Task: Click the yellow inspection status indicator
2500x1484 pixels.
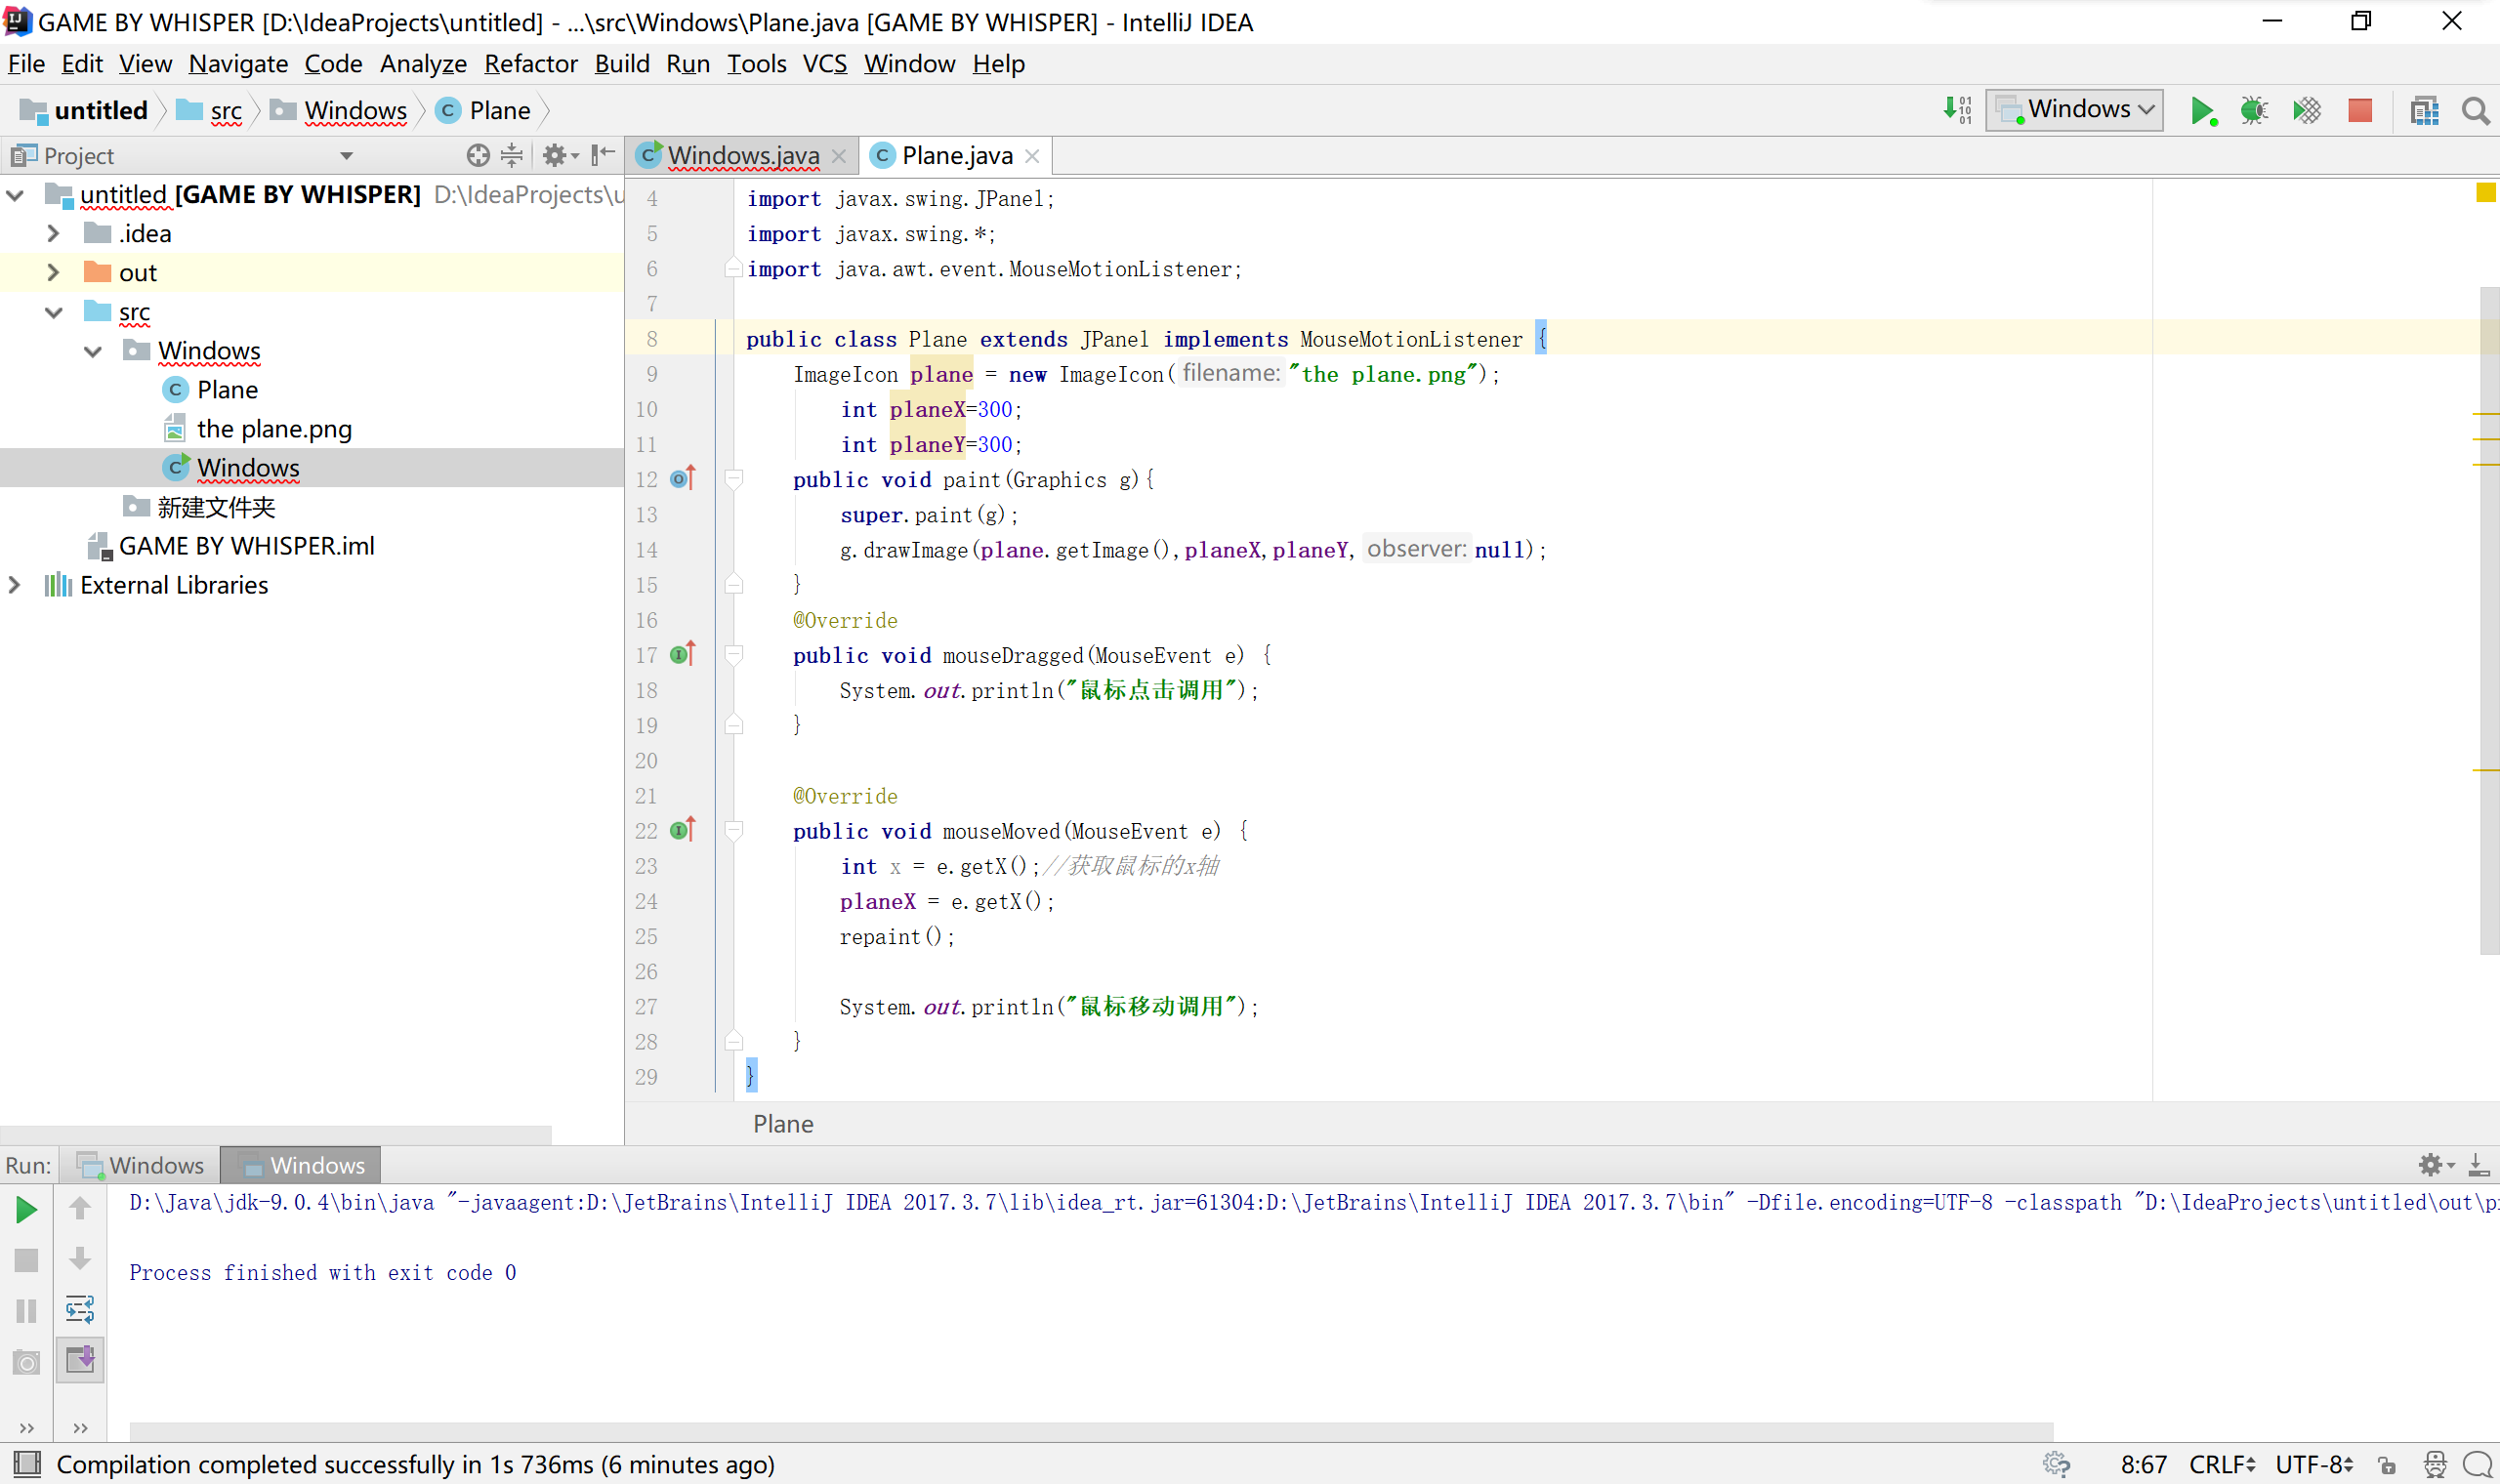Action: [2485, 192]
